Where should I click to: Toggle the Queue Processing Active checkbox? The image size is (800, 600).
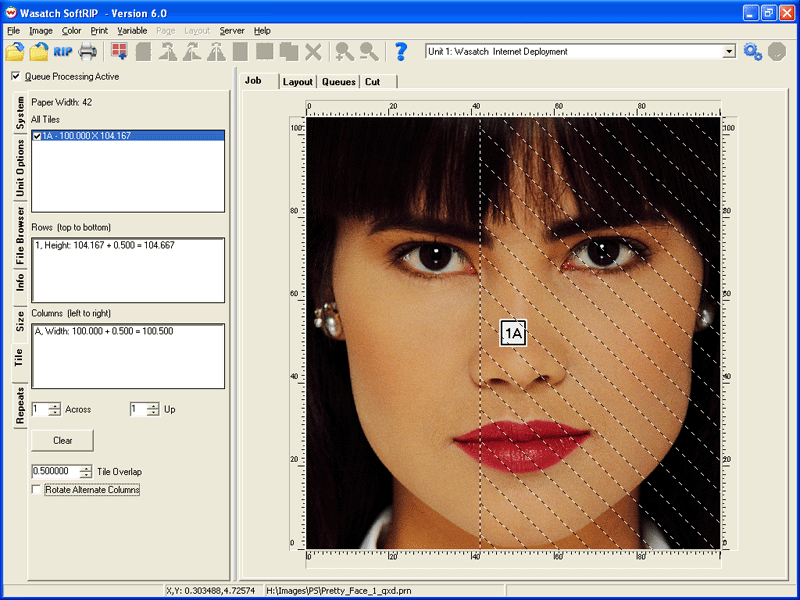pyautogui.click(x=15, y=76)
